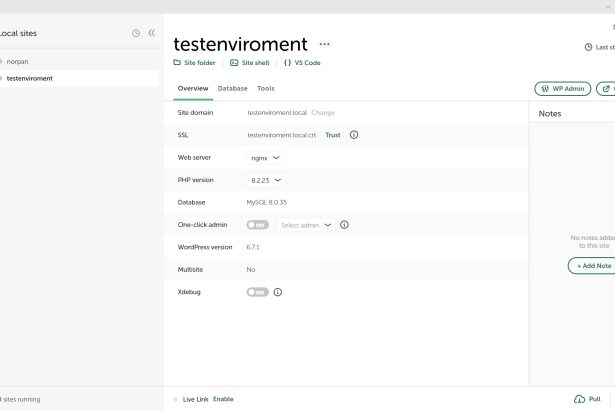Click the sites running status text
This screenshot has width=615, height=410.
[20, 399]
